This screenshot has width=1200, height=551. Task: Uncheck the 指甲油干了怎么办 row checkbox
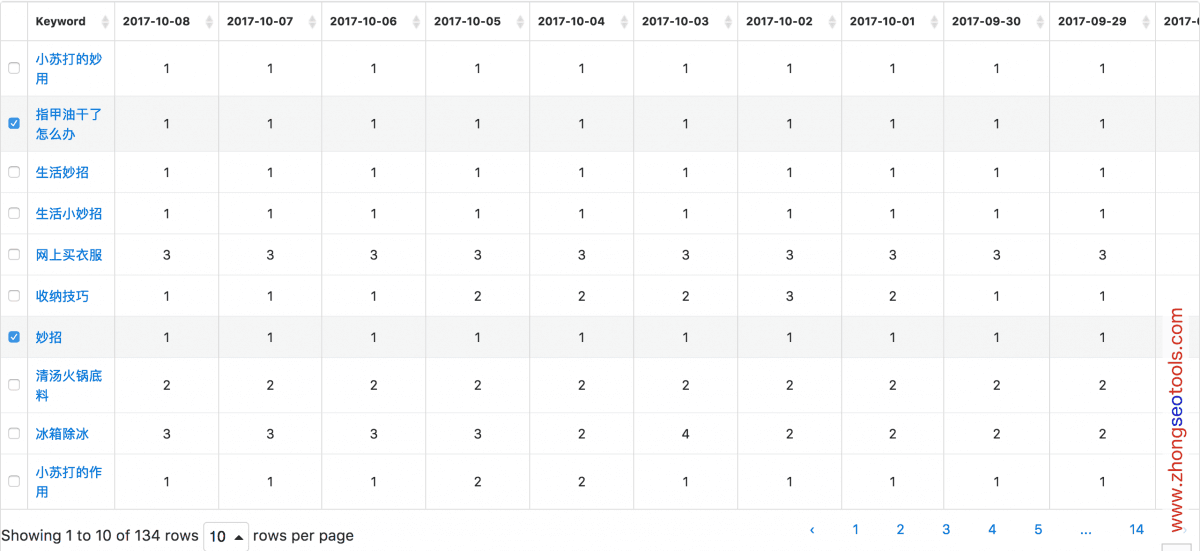coord(14,123)
